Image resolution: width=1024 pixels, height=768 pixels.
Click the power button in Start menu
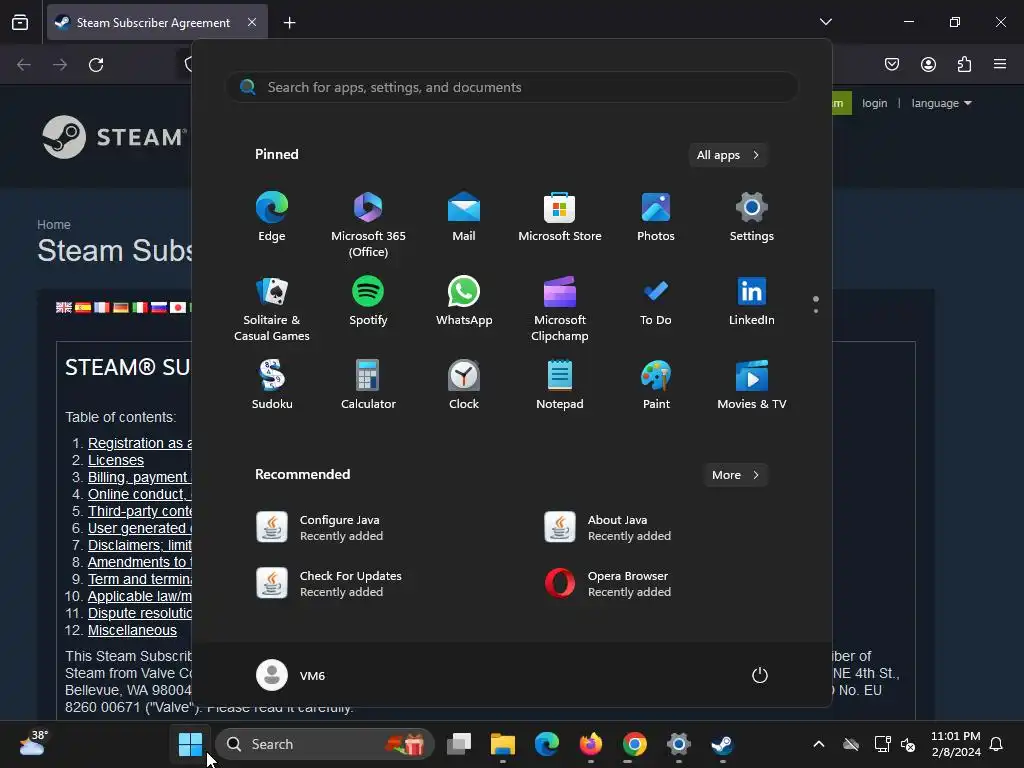tap(760, 675)
